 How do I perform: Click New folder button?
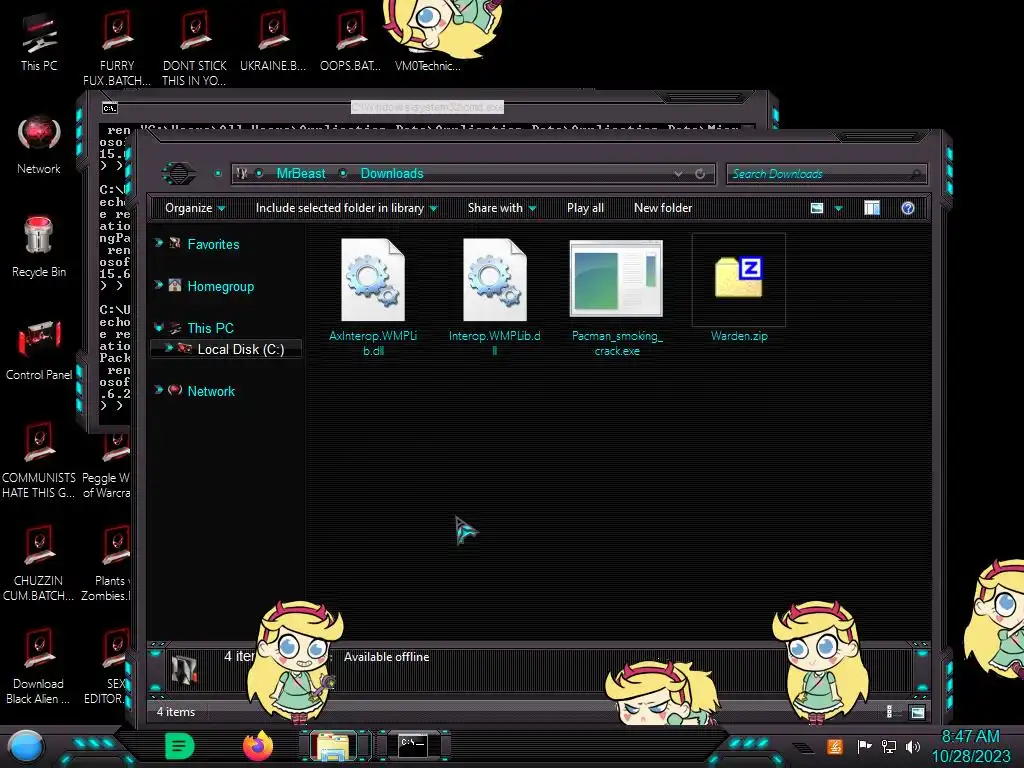663,208
